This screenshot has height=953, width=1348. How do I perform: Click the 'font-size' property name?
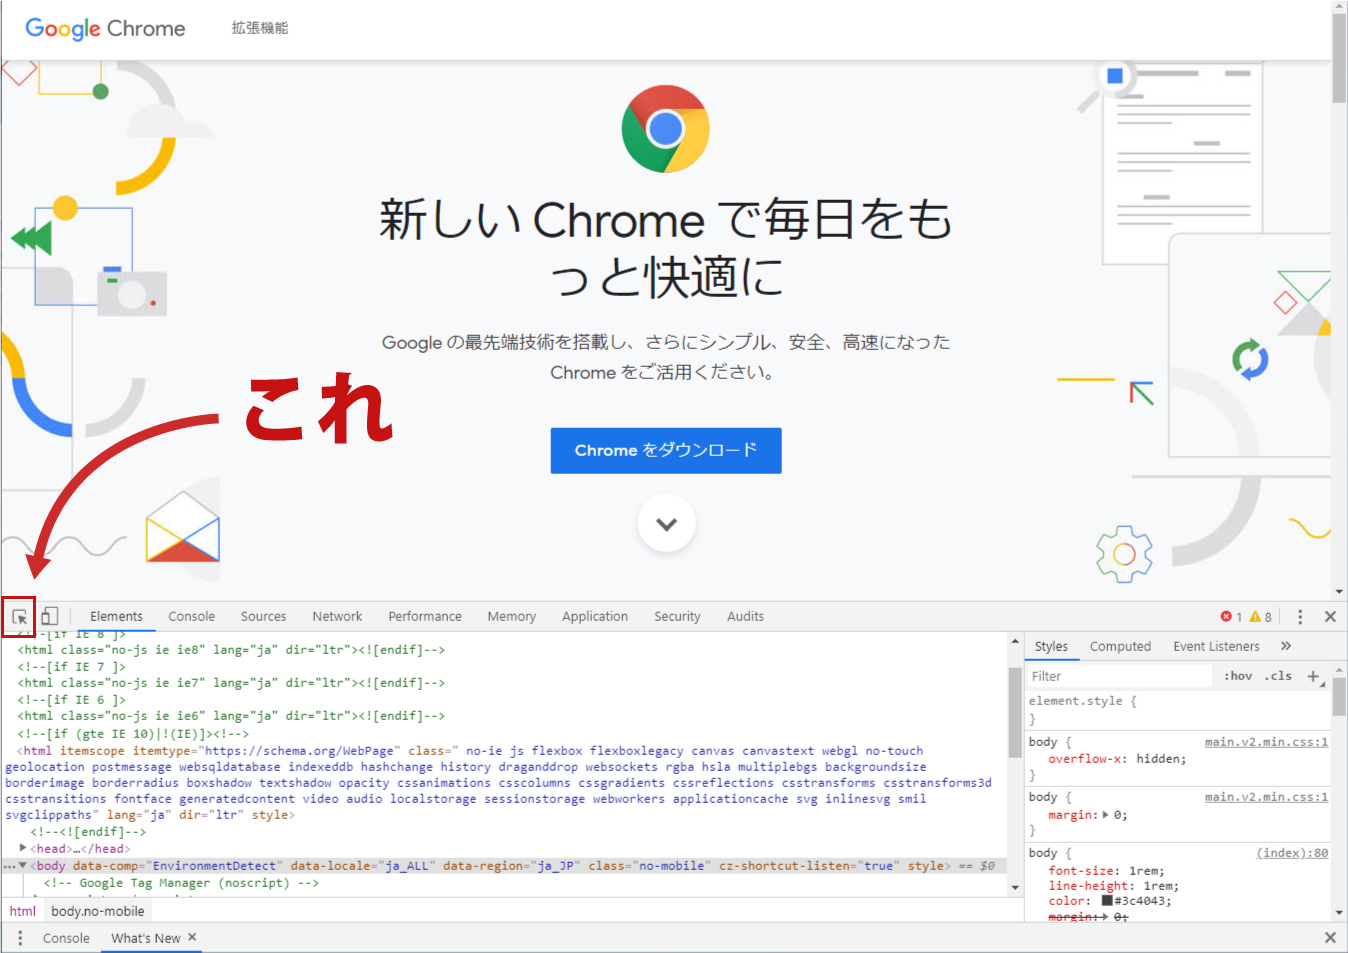coord(1080,871)
